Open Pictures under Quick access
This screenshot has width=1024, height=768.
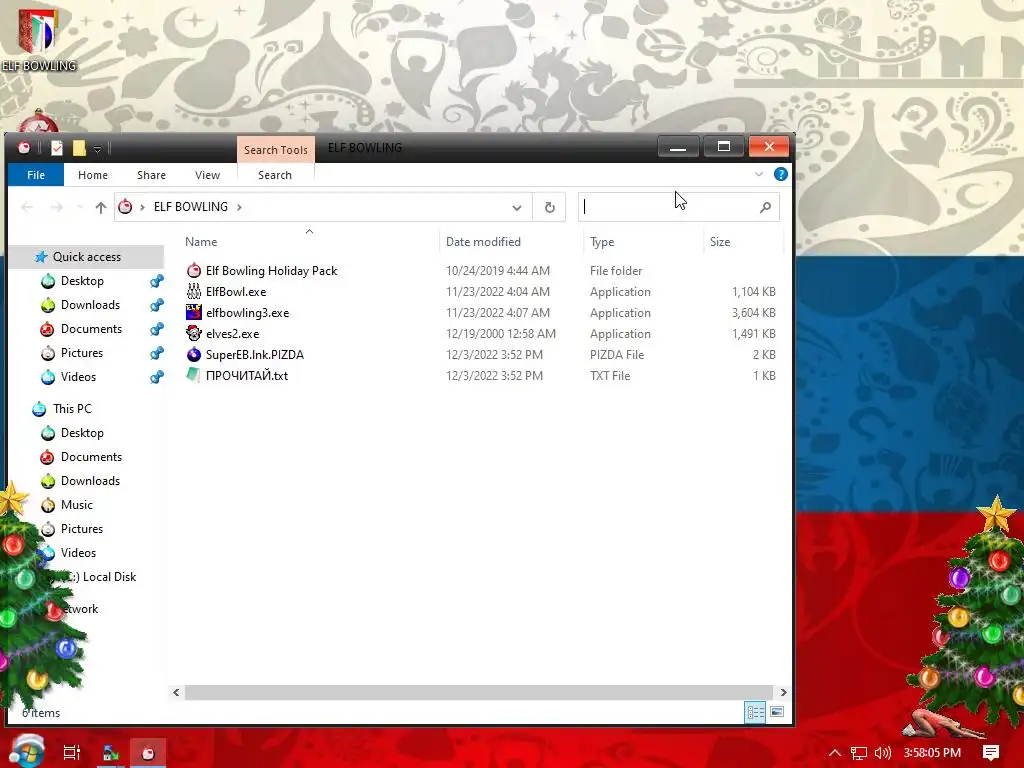(x=82, y=353)
